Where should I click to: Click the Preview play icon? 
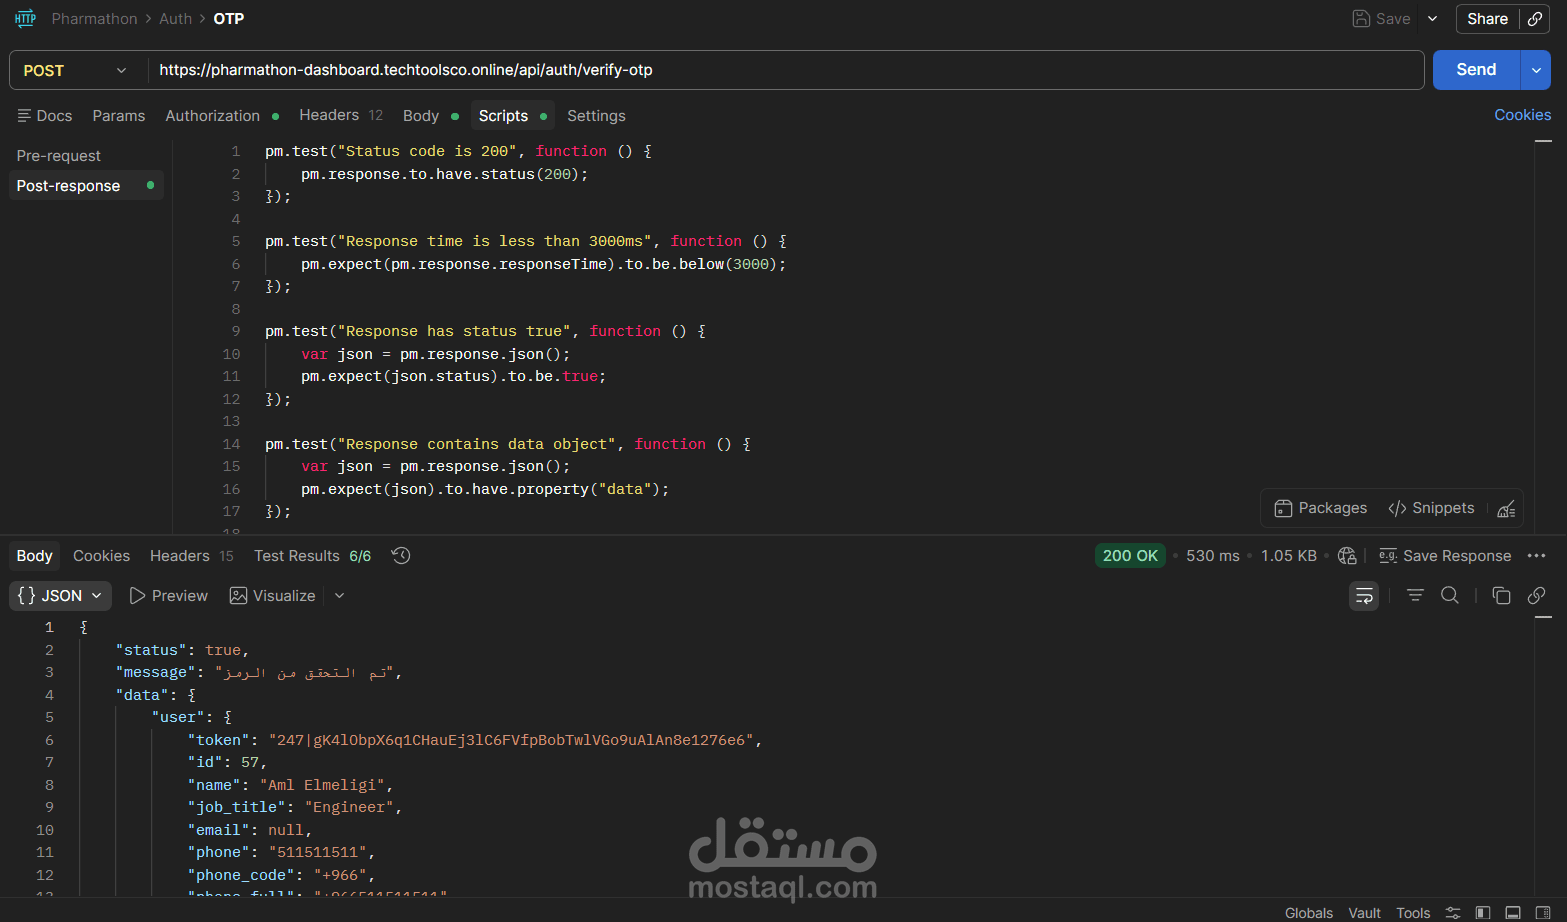click(168, 596)
